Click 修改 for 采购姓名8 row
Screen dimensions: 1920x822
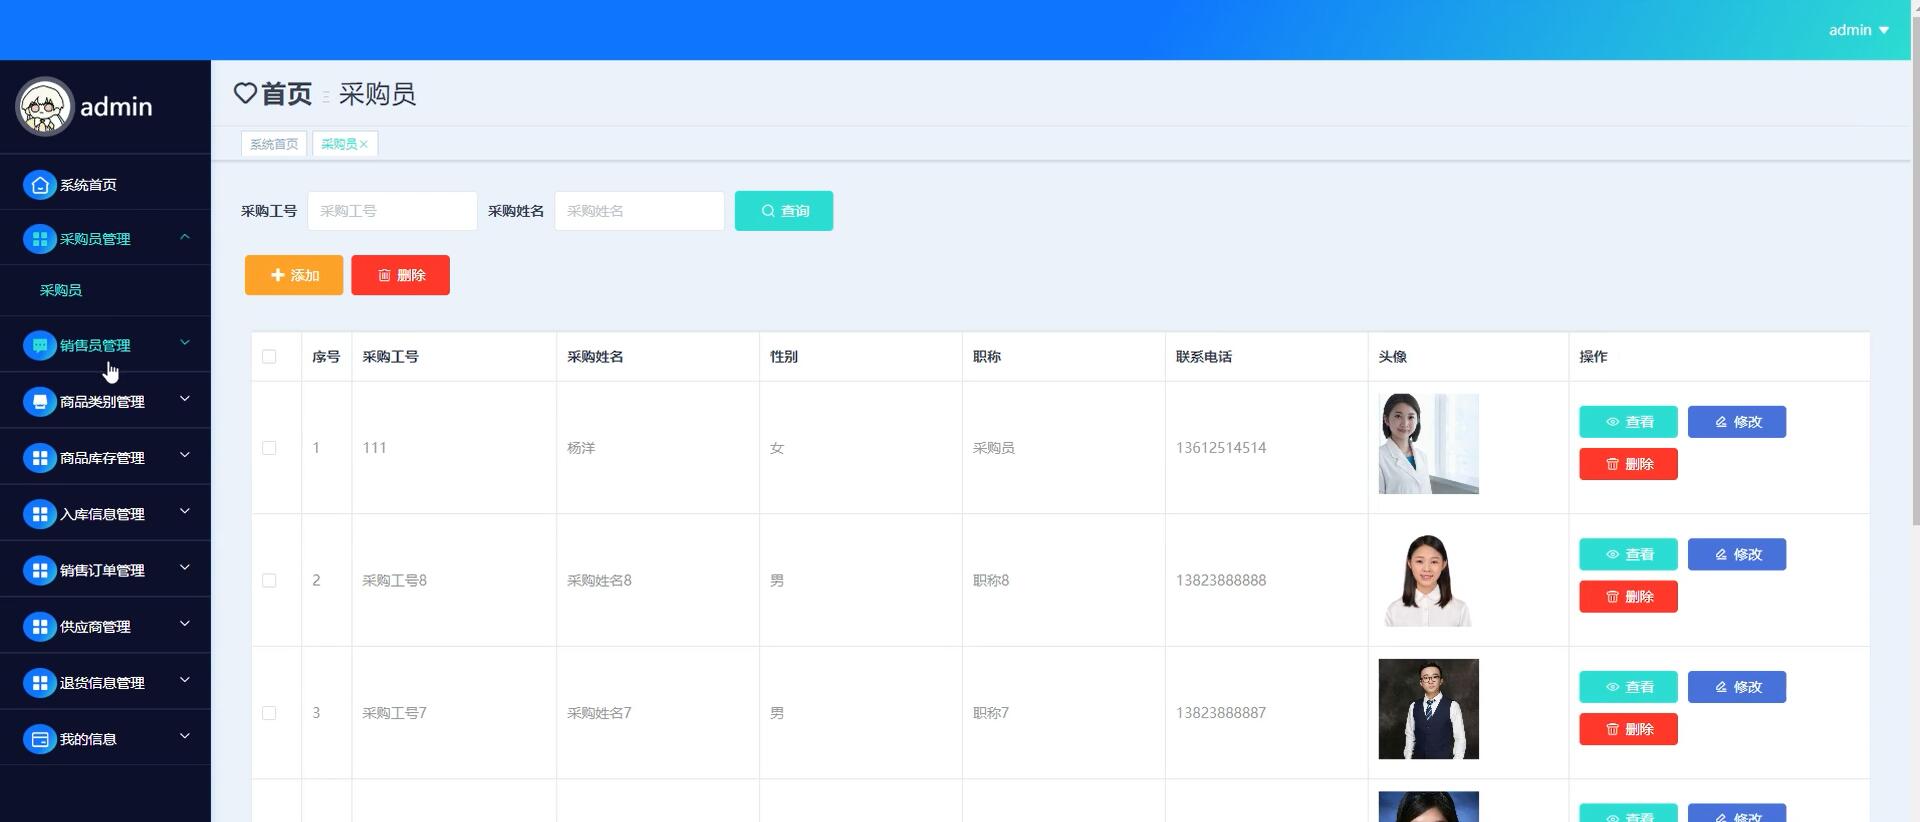pos(1737,554)
